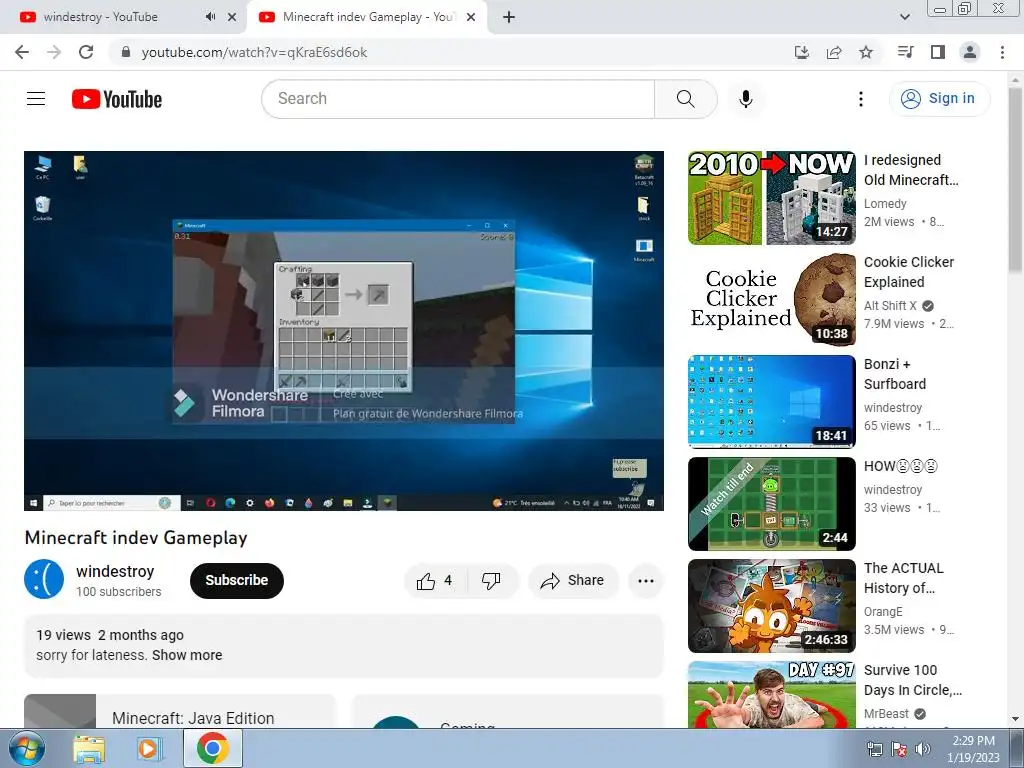Open Chrome profile avatar
The height and width of the screenshot is (768, 1024).
click(970, 52)
